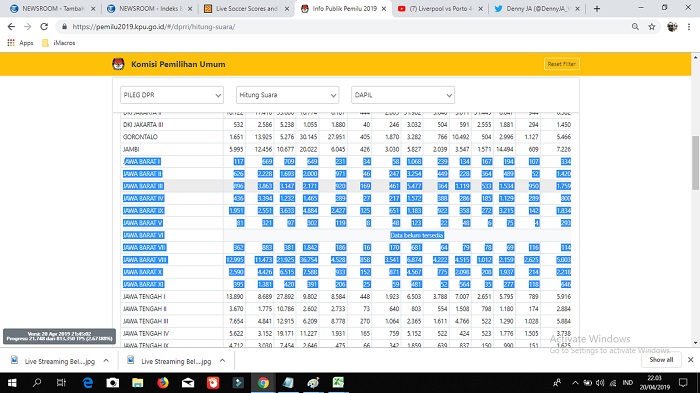
Task: Open File Explorer from the taskbar
Action: (138, 383)
